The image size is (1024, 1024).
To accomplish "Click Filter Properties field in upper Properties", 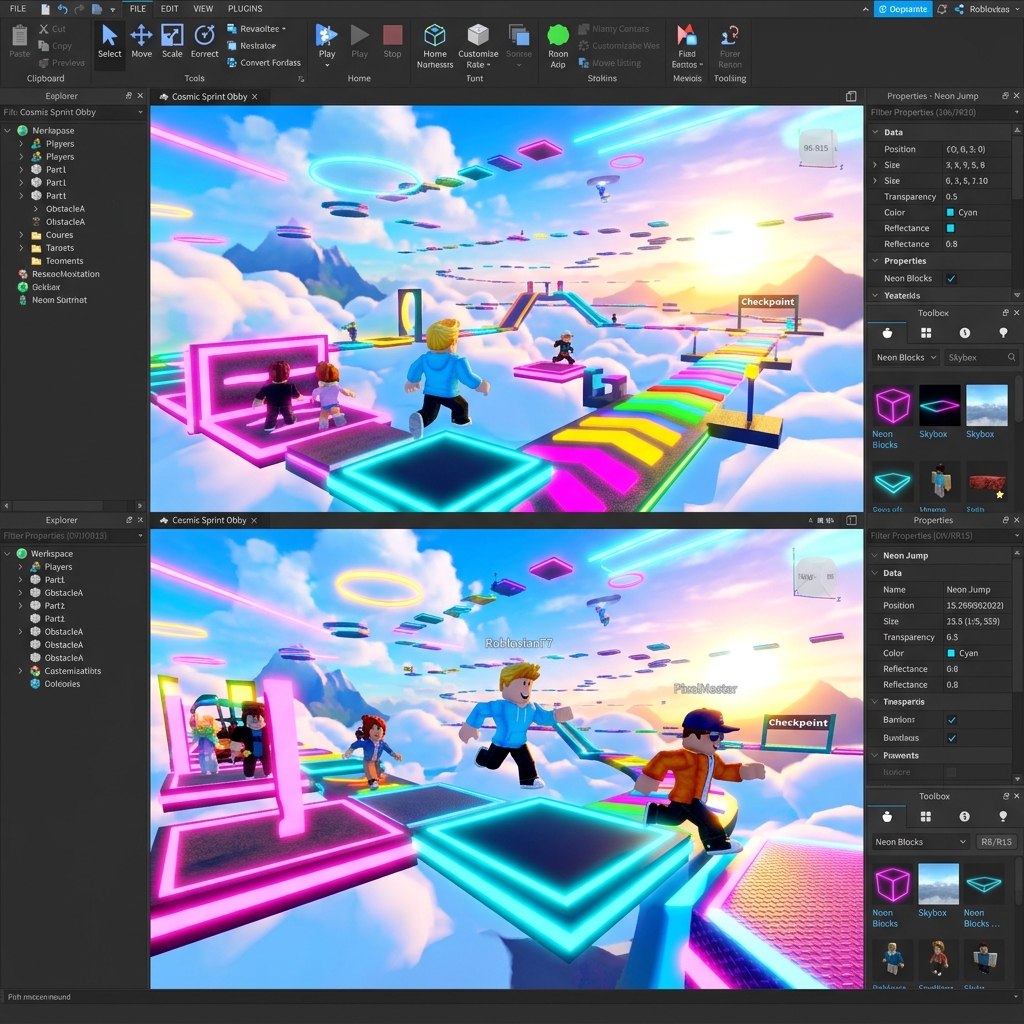I will point(944,113).
